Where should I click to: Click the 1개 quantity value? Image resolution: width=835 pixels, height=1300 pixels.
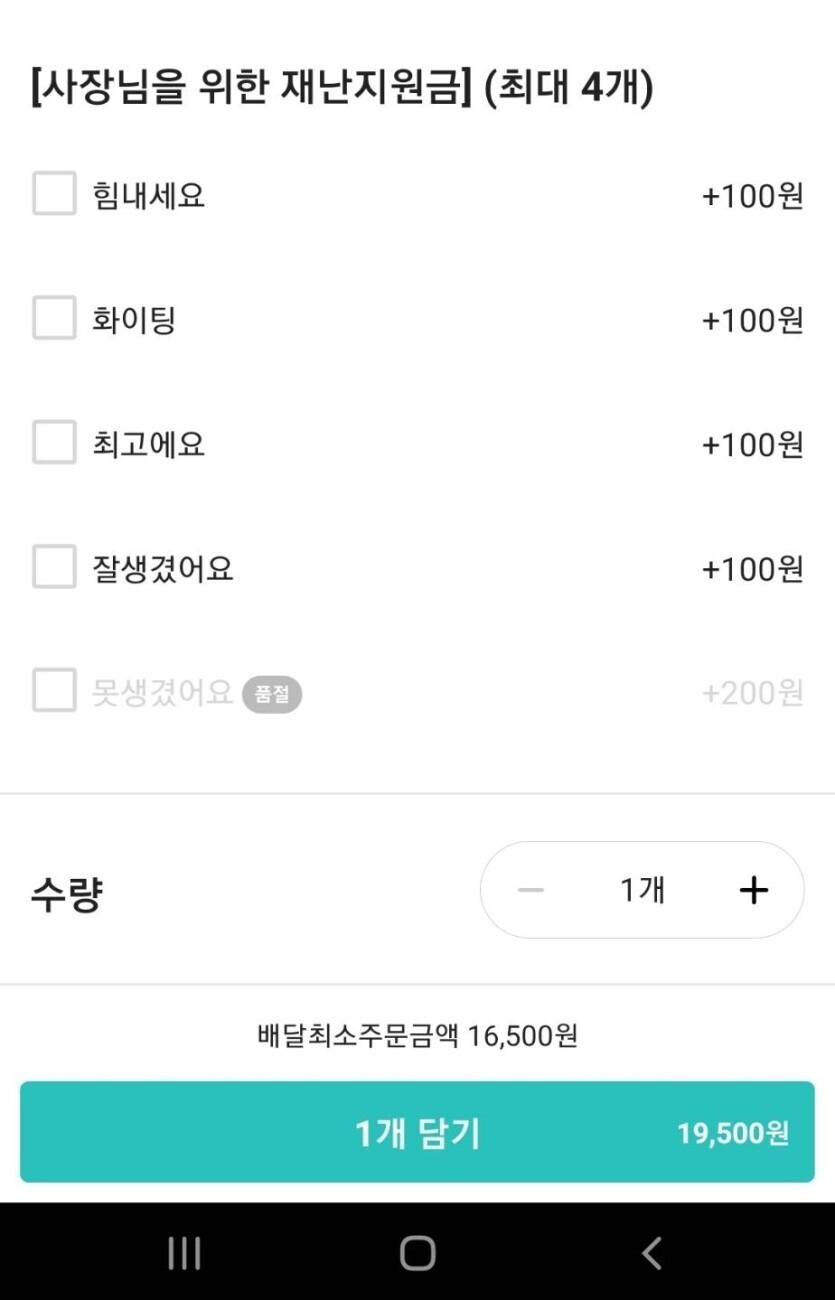(x=642, y=890)
